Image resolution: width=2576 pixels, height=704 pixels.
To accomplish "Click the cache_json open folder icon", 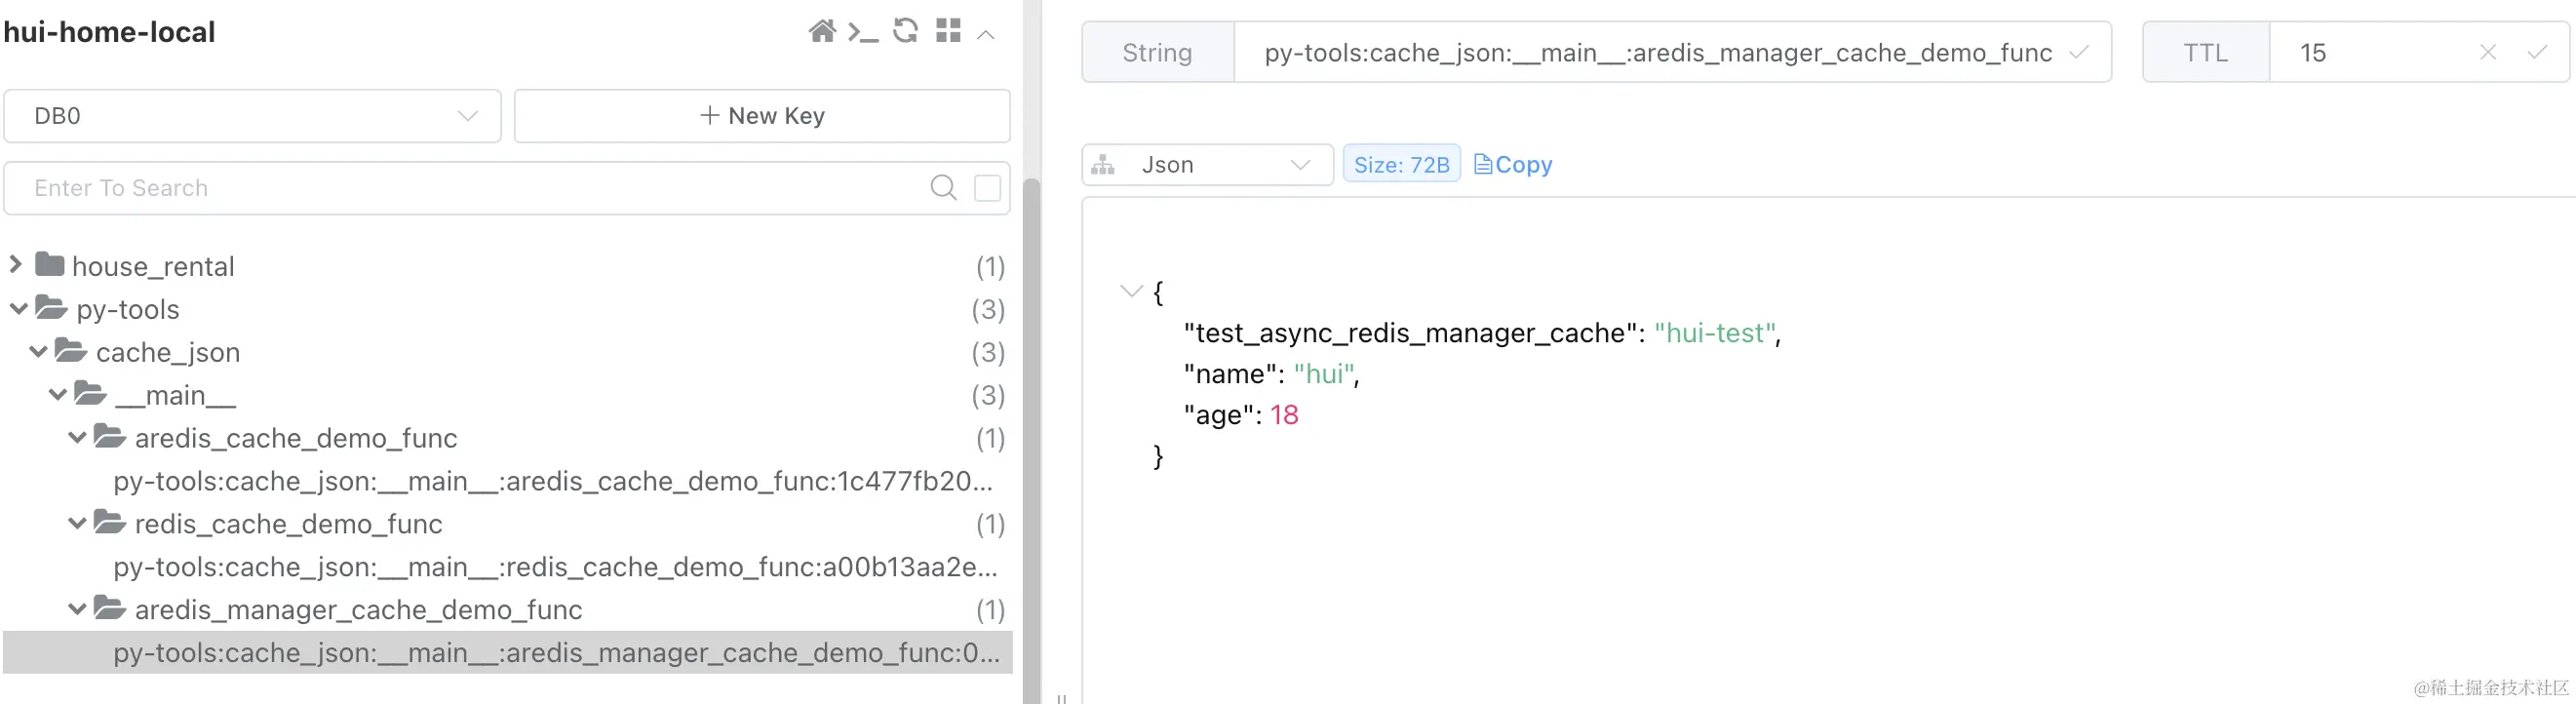I will [x=70, y=350].
